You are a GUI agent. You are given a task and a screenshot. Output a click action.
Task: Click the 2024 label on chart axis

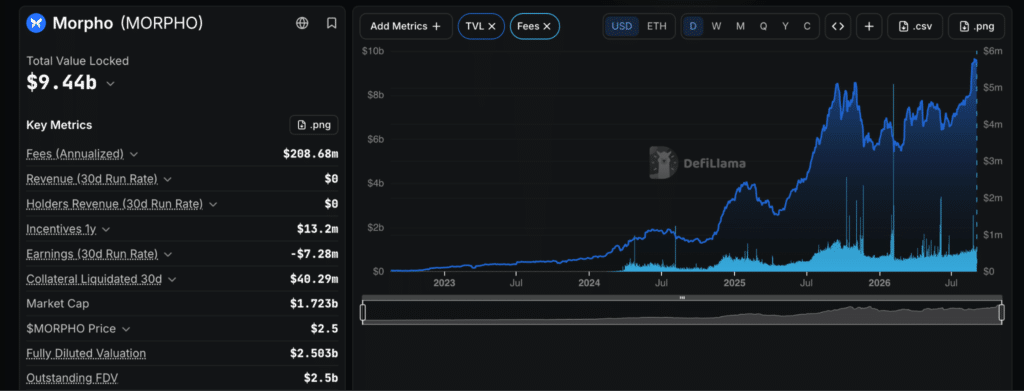(x=589, y=283)
